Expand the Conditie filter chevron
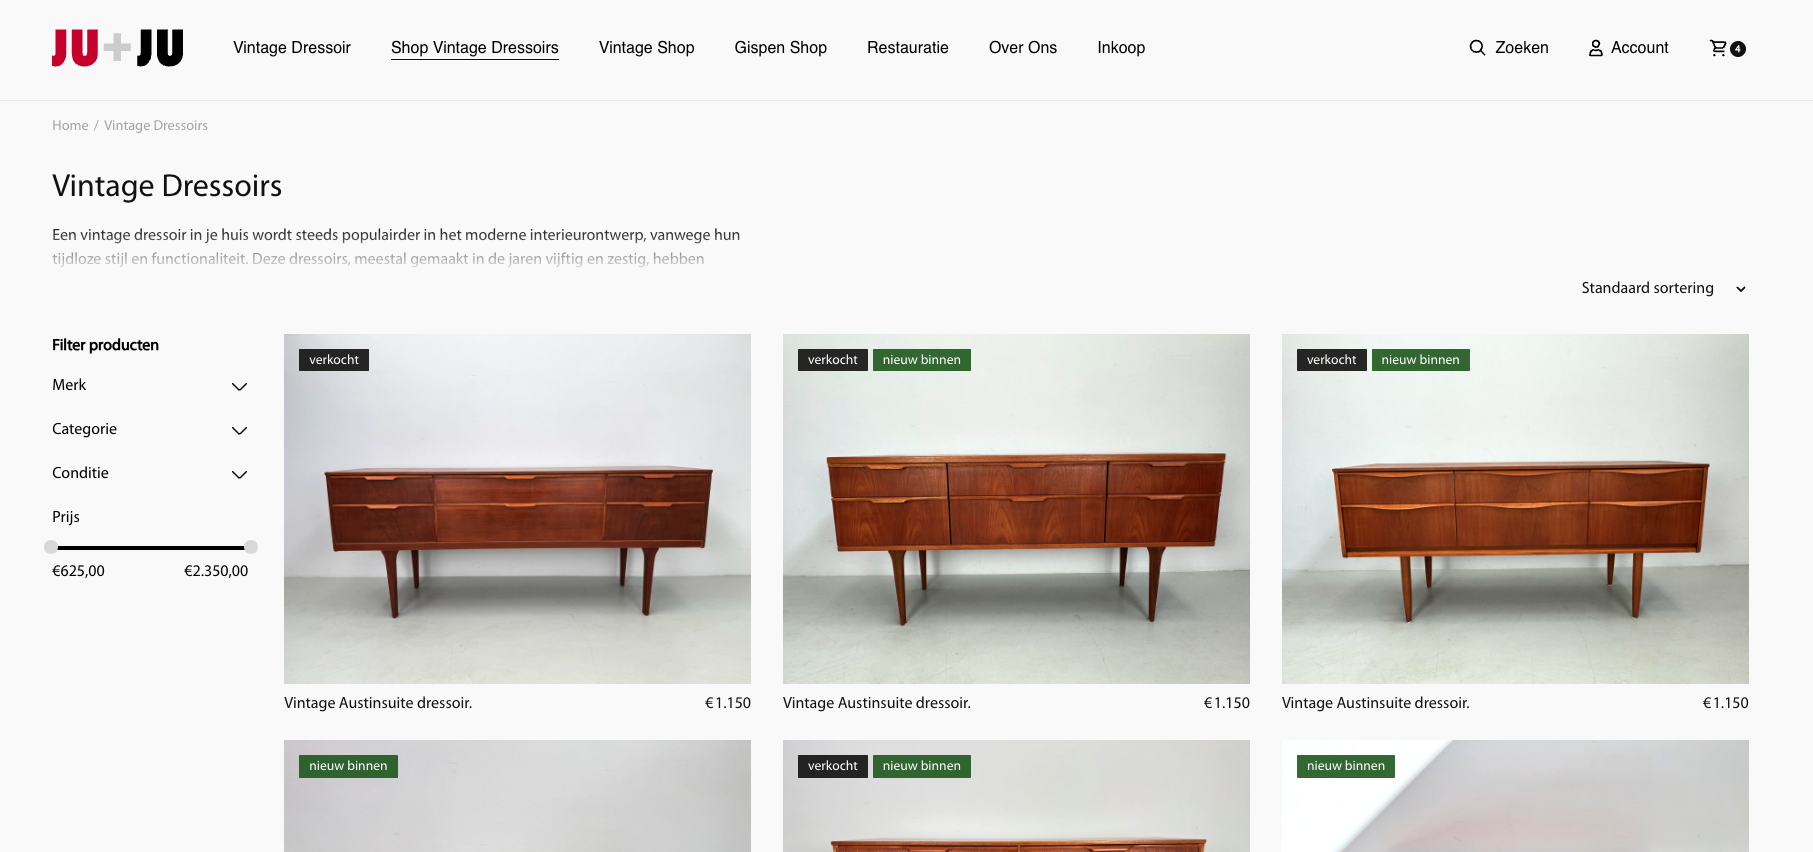The image size is (1813, 852). click(239, 474)
